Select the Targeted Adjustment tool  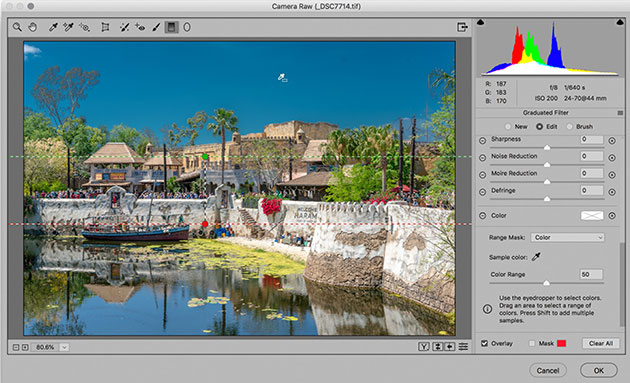pos(84,27)
